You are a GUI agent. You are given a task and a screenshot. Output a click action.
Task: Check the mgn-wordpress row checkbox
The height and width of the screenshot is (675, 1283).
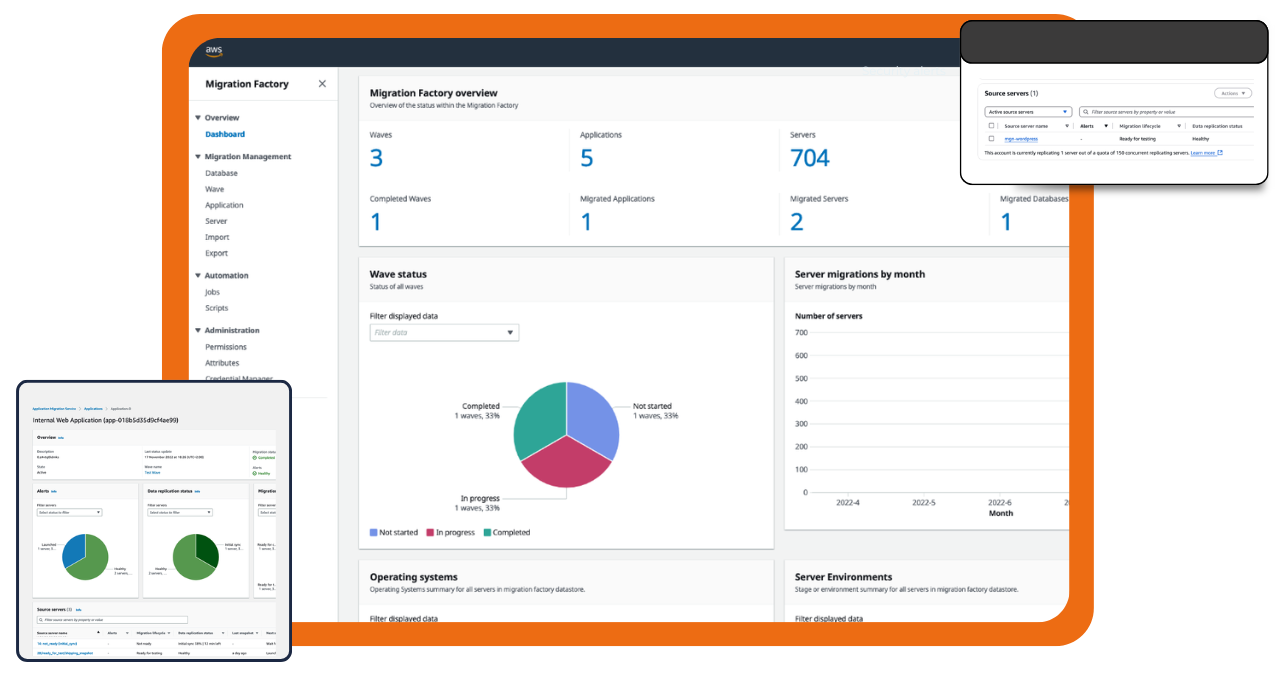[992, 139]
